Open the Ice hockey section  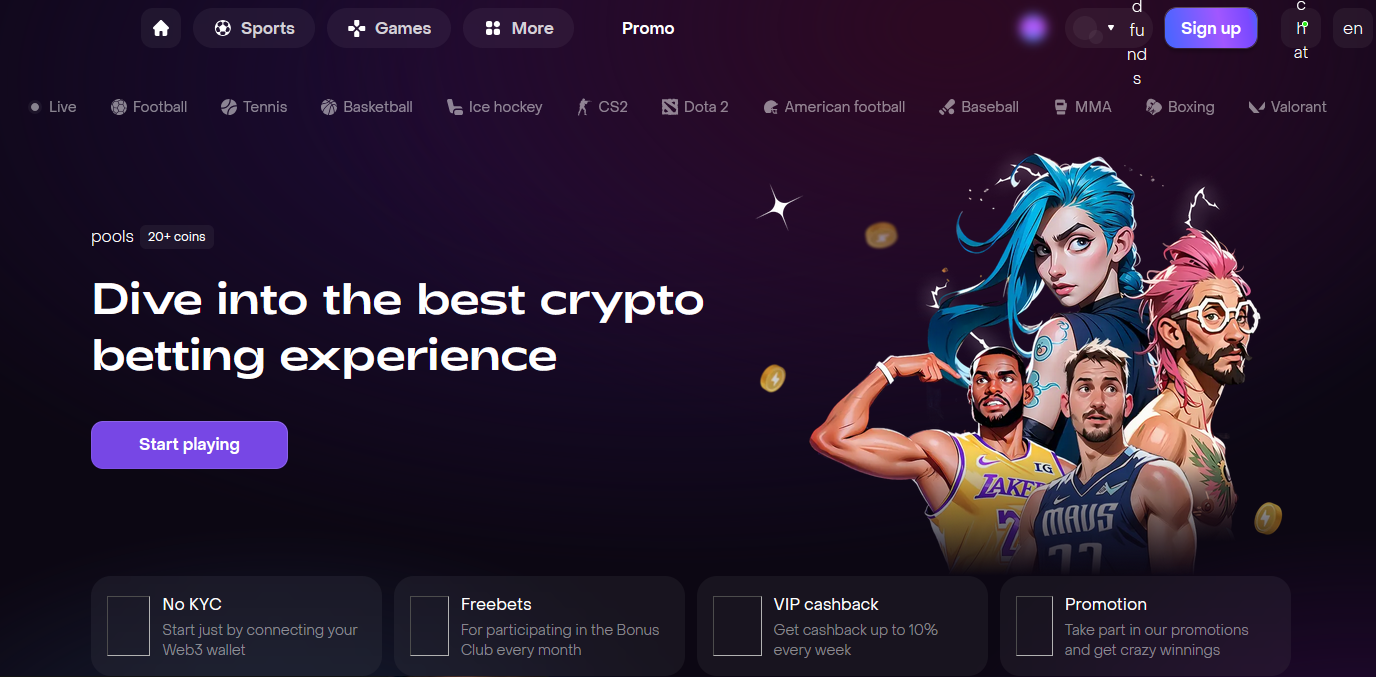[494, 107]
